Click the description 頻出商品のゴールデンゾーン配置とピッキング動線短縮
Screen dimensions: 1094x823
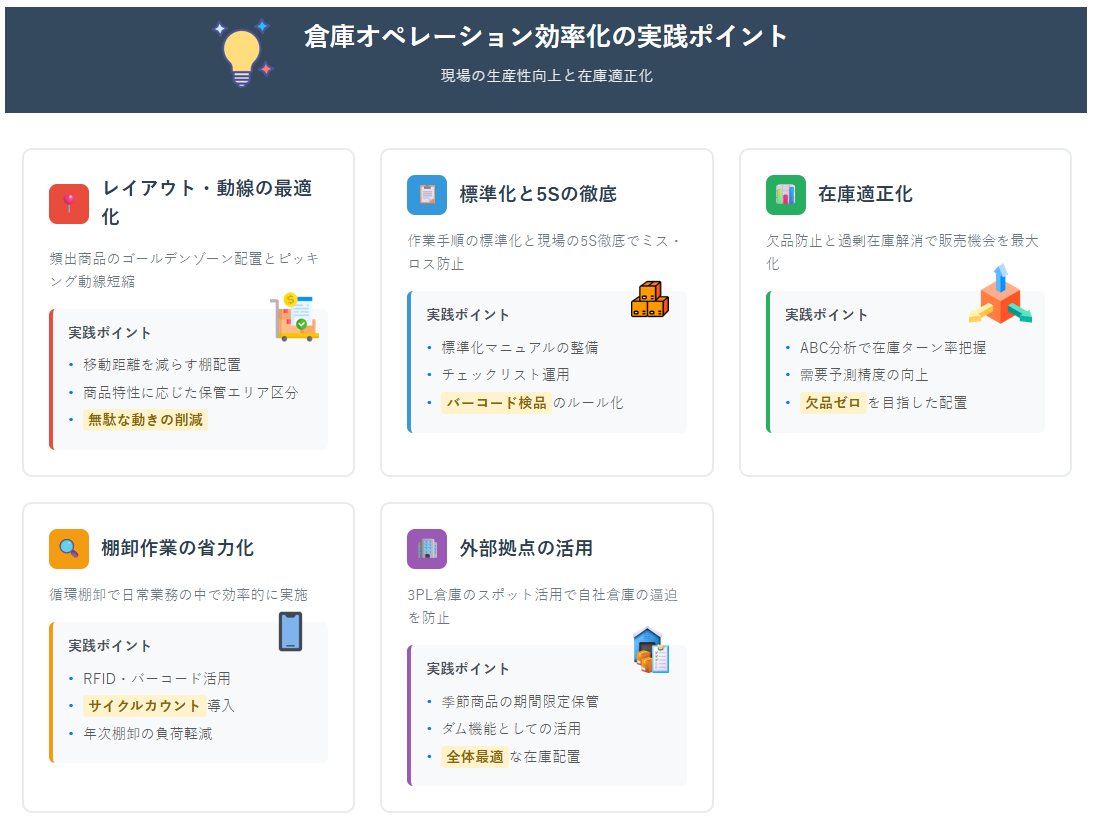(x=184, y=270)
